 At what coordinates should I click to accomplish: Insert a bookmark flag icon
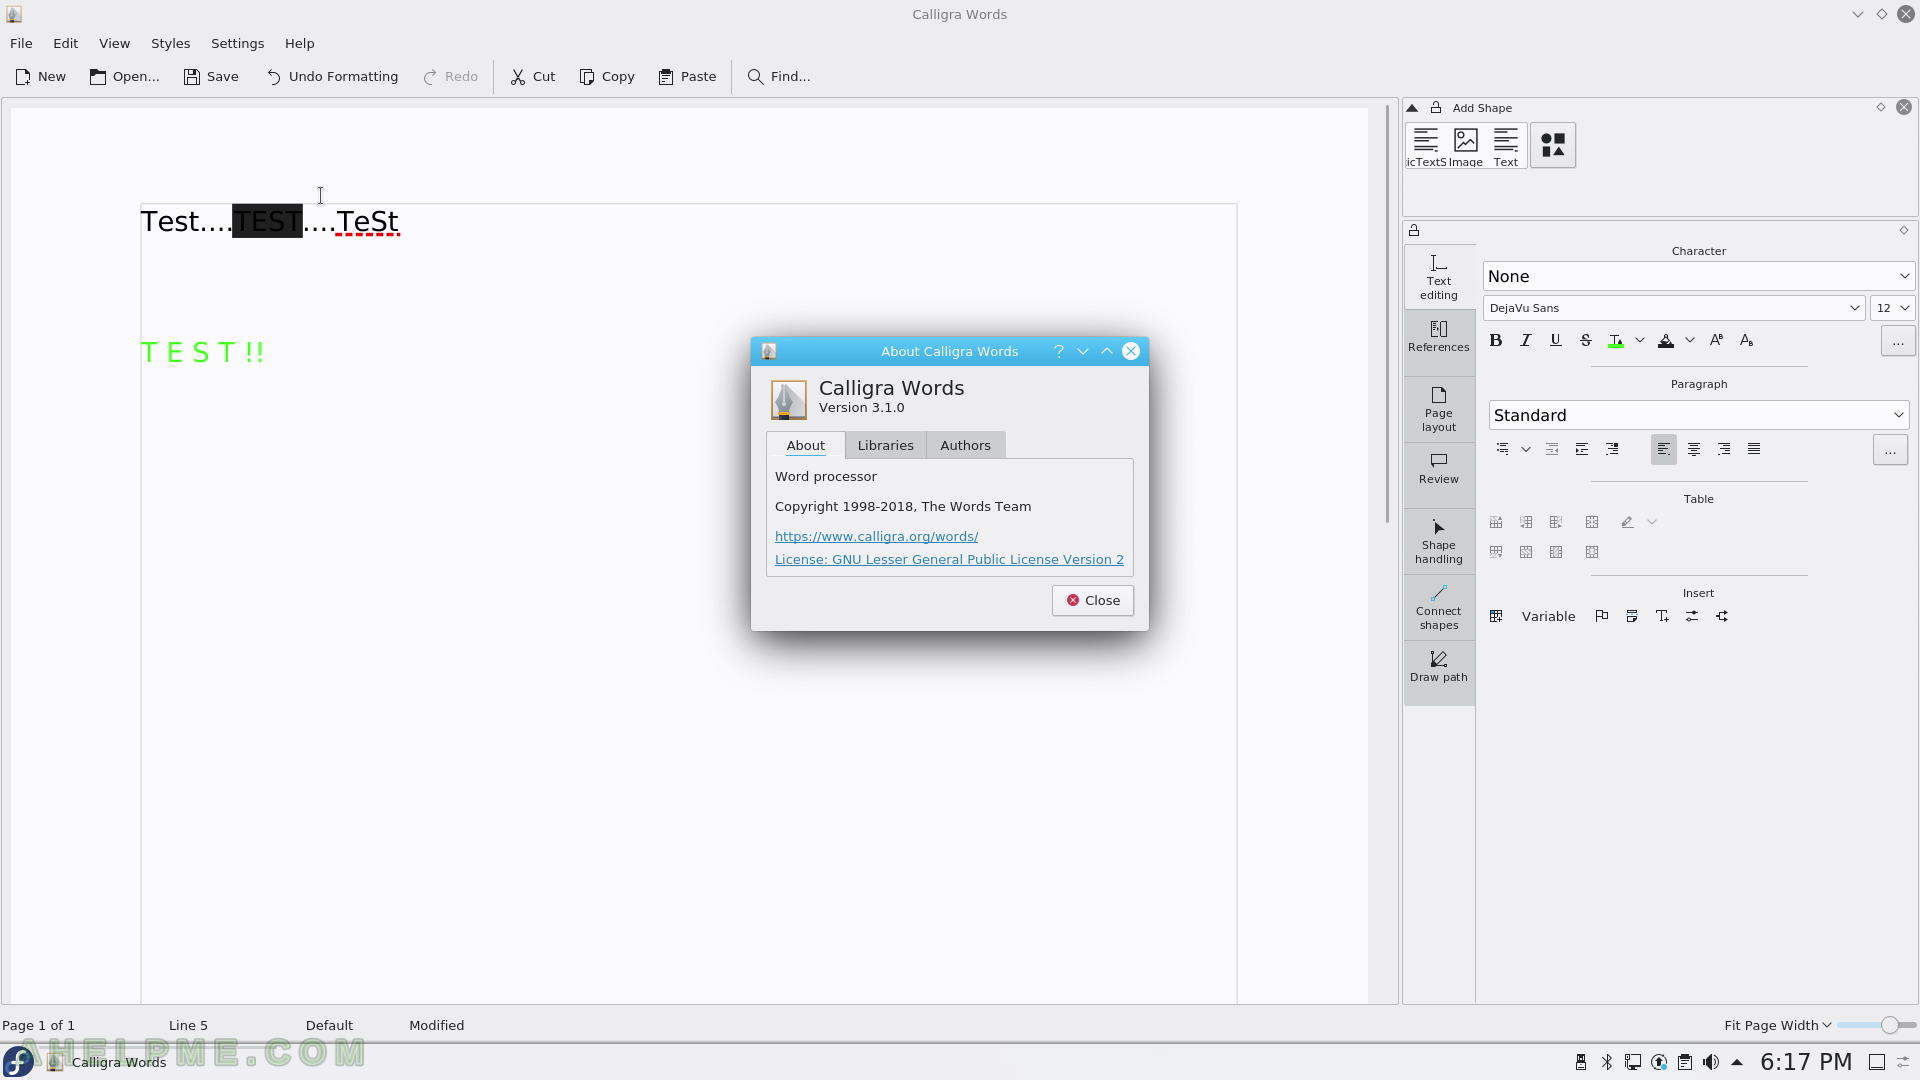(1602, 616)
